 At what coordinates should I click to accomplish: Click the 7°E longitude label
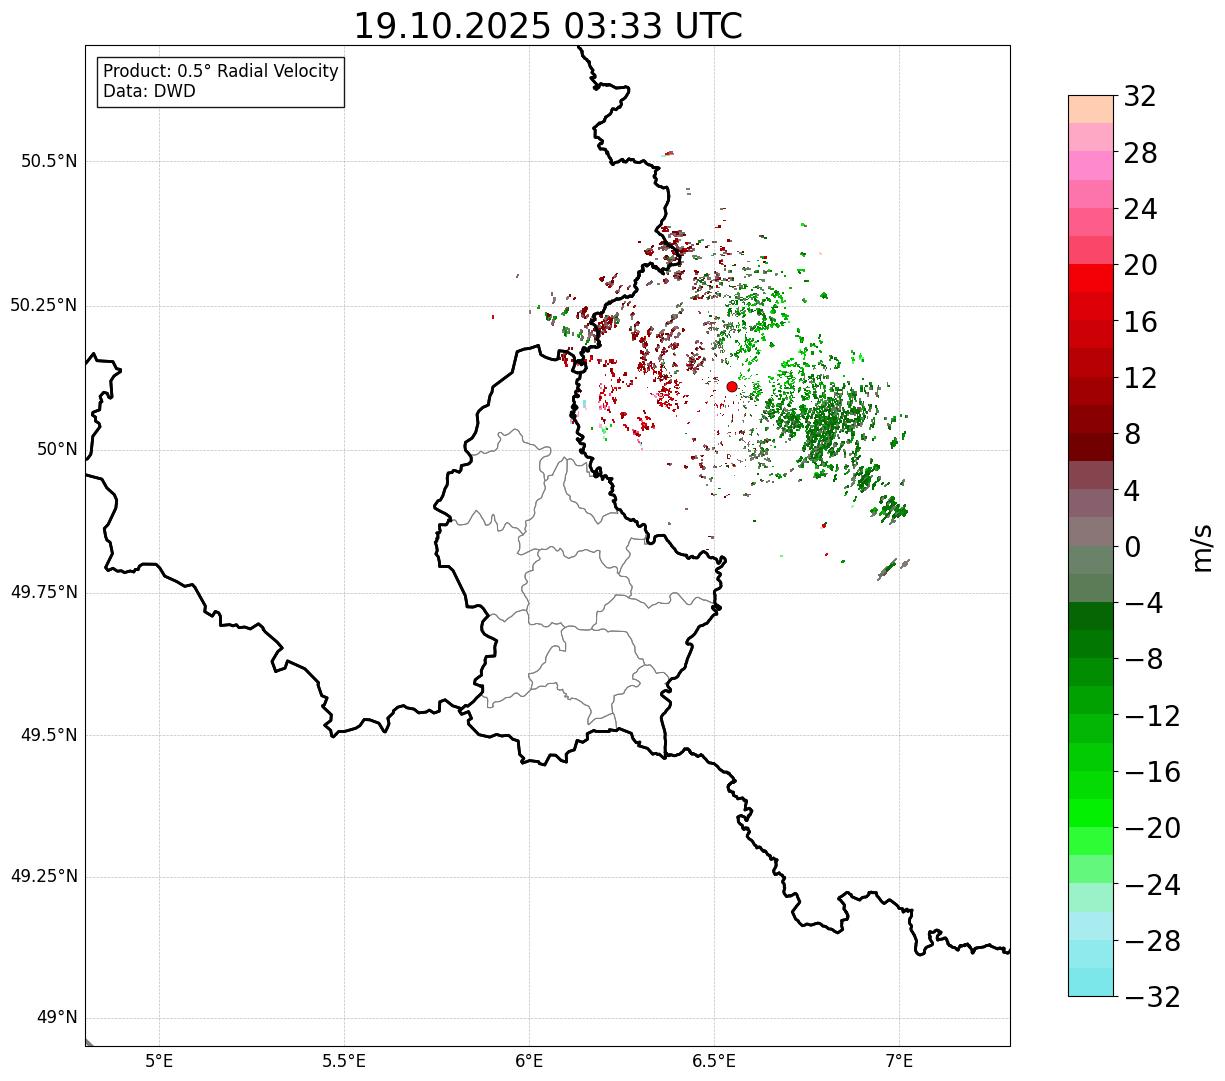899,1060
